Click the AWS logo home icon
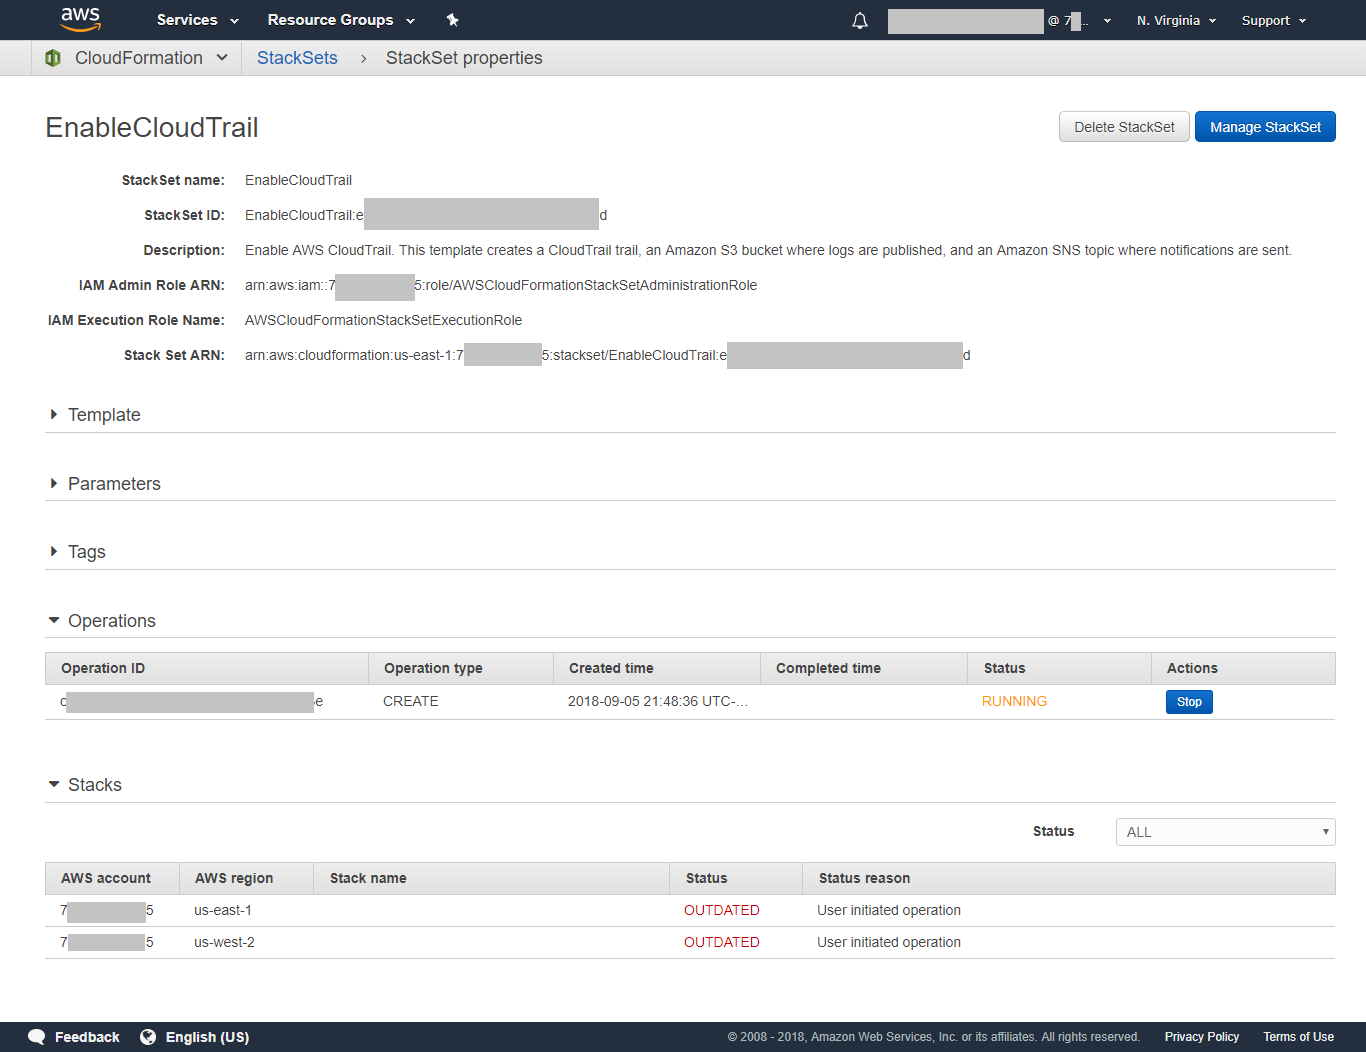Image resolution: width=1366 pixels, height=1052 pixels. [80, 19]
